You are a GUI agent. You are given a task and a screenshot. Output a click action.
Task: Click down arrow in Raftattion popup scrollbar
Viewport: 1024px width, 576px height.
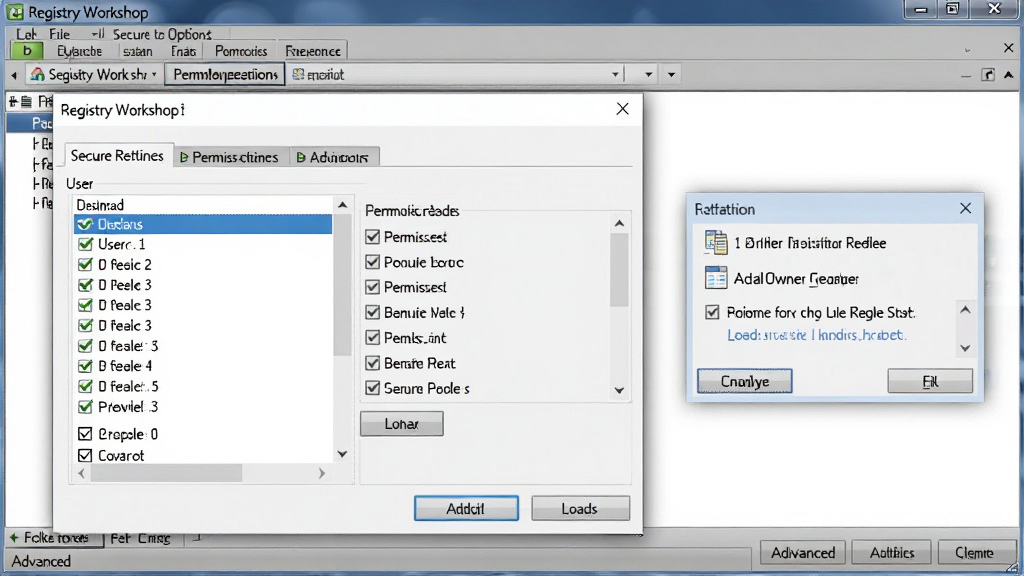[965, 348]
